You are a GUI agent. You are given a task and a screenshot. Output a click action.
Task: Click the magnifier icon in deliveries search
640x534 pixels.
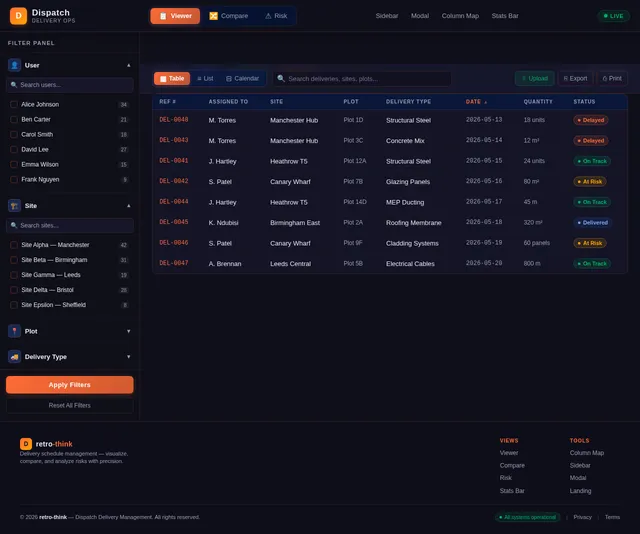coord(281,78)
